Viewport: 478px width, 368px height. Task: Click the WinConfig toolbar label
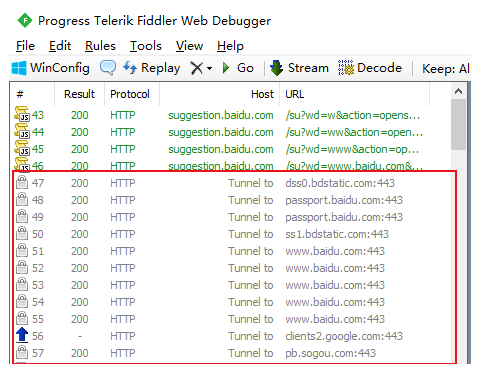60,68
